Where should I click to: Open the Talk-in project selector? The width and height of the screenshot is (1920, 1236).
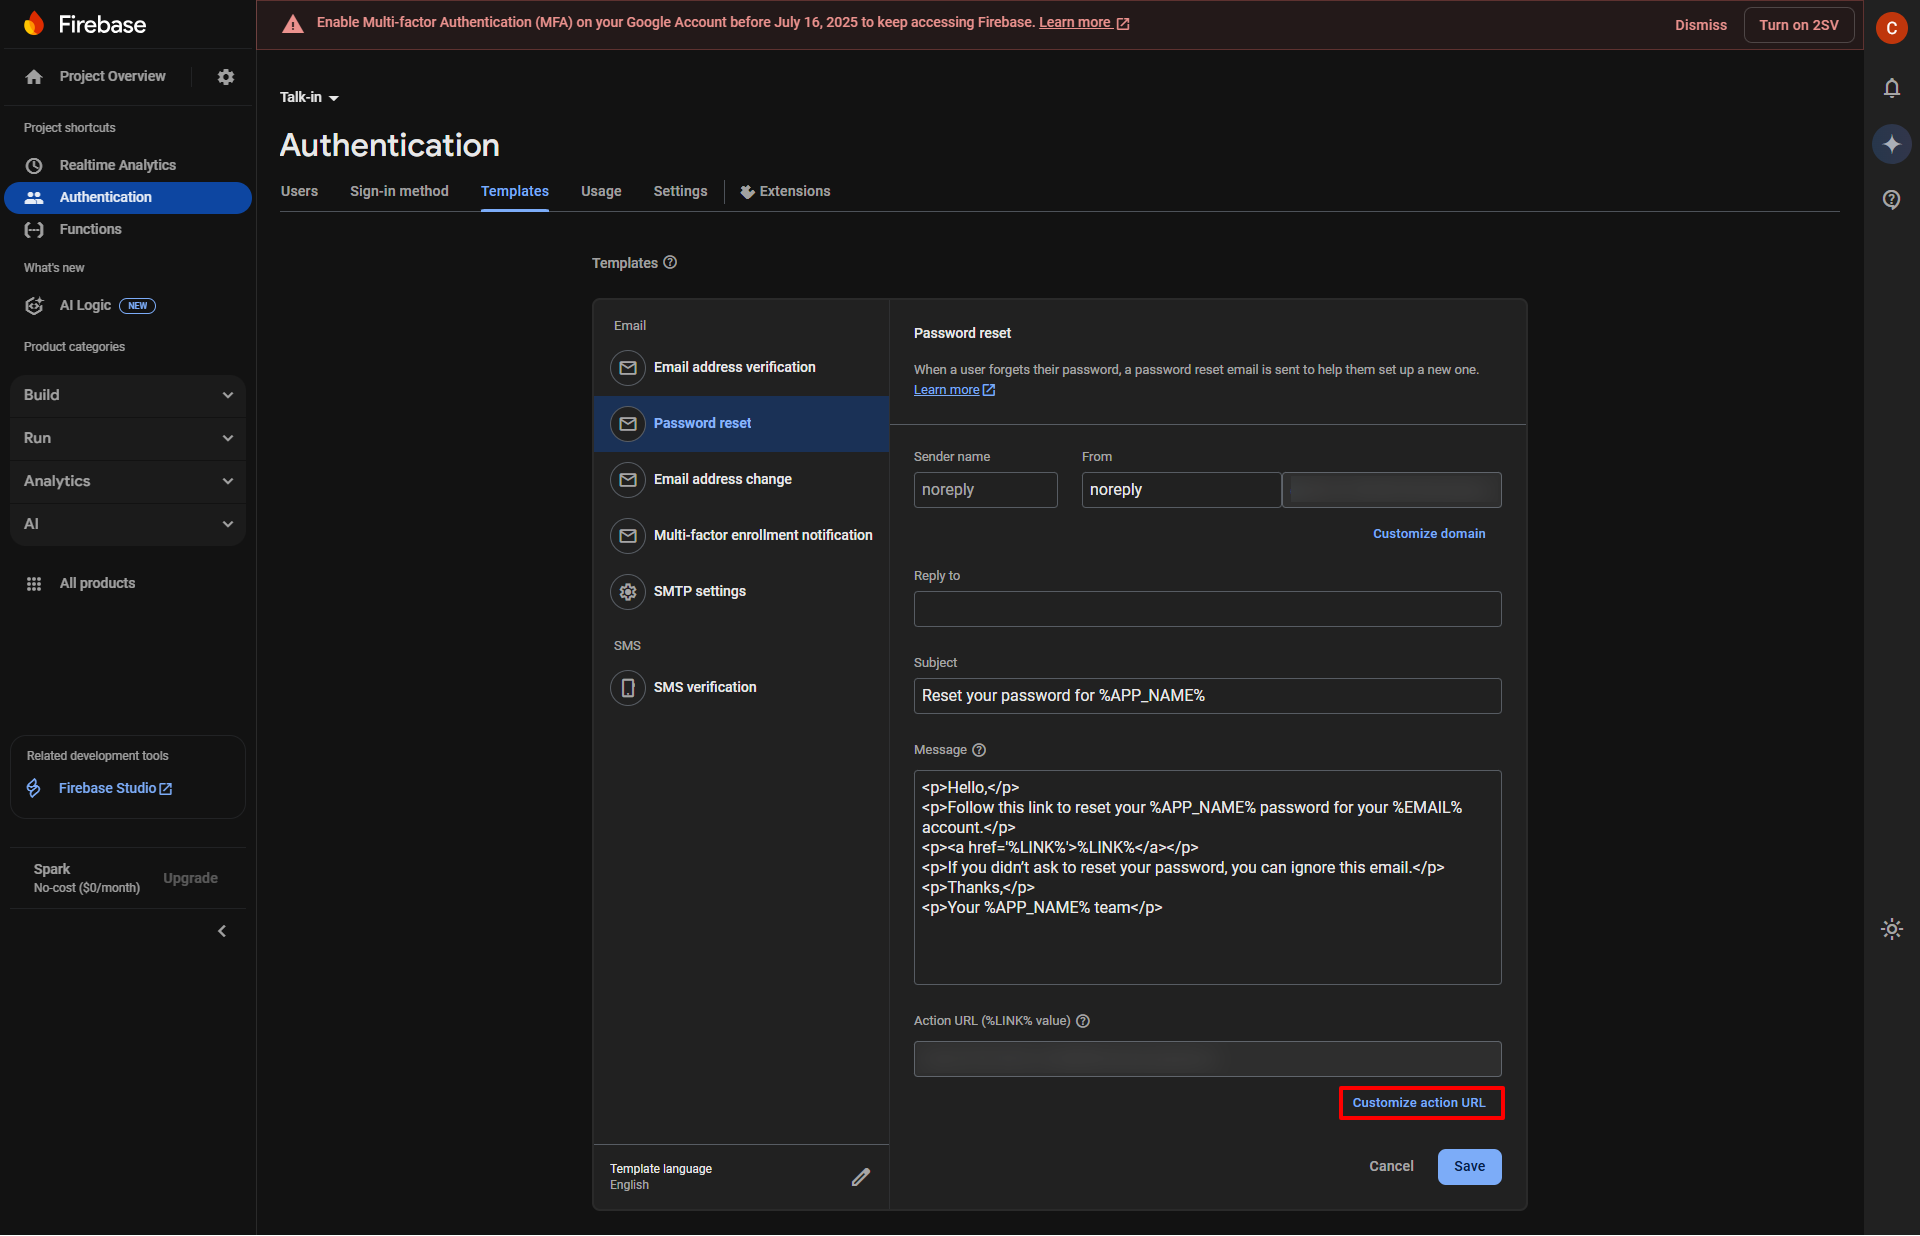308,97
